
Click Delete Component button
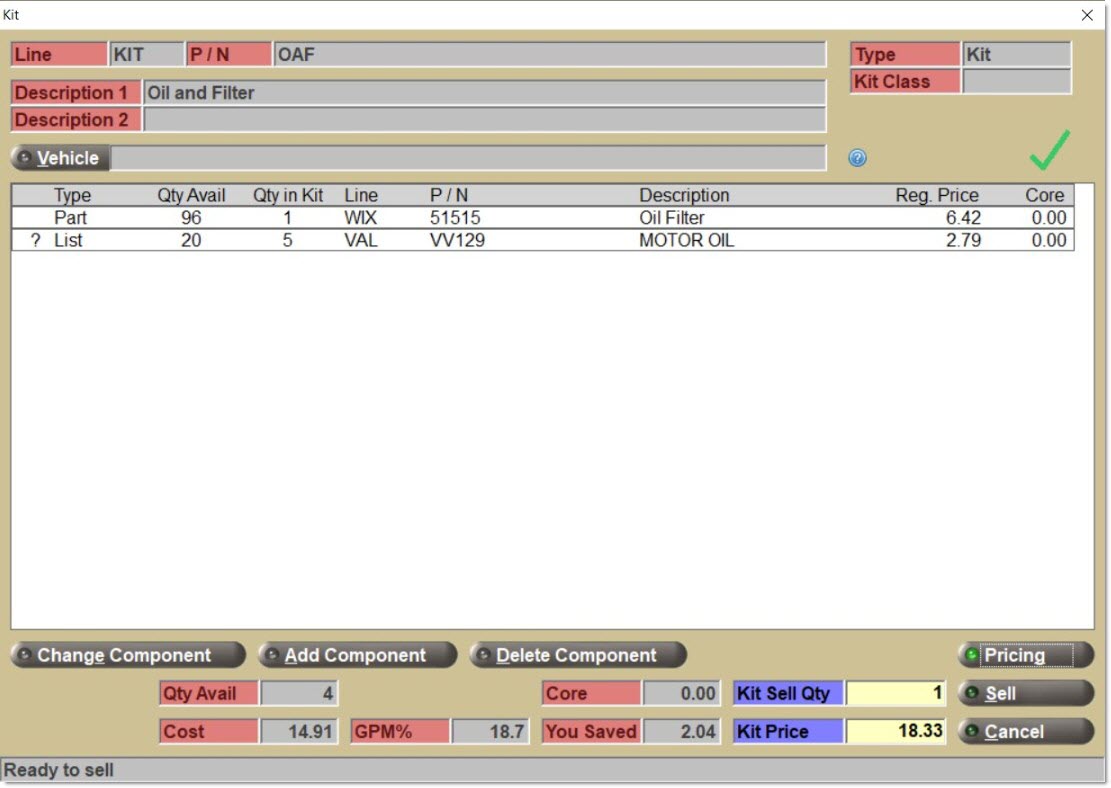click(x=577, y=655)
